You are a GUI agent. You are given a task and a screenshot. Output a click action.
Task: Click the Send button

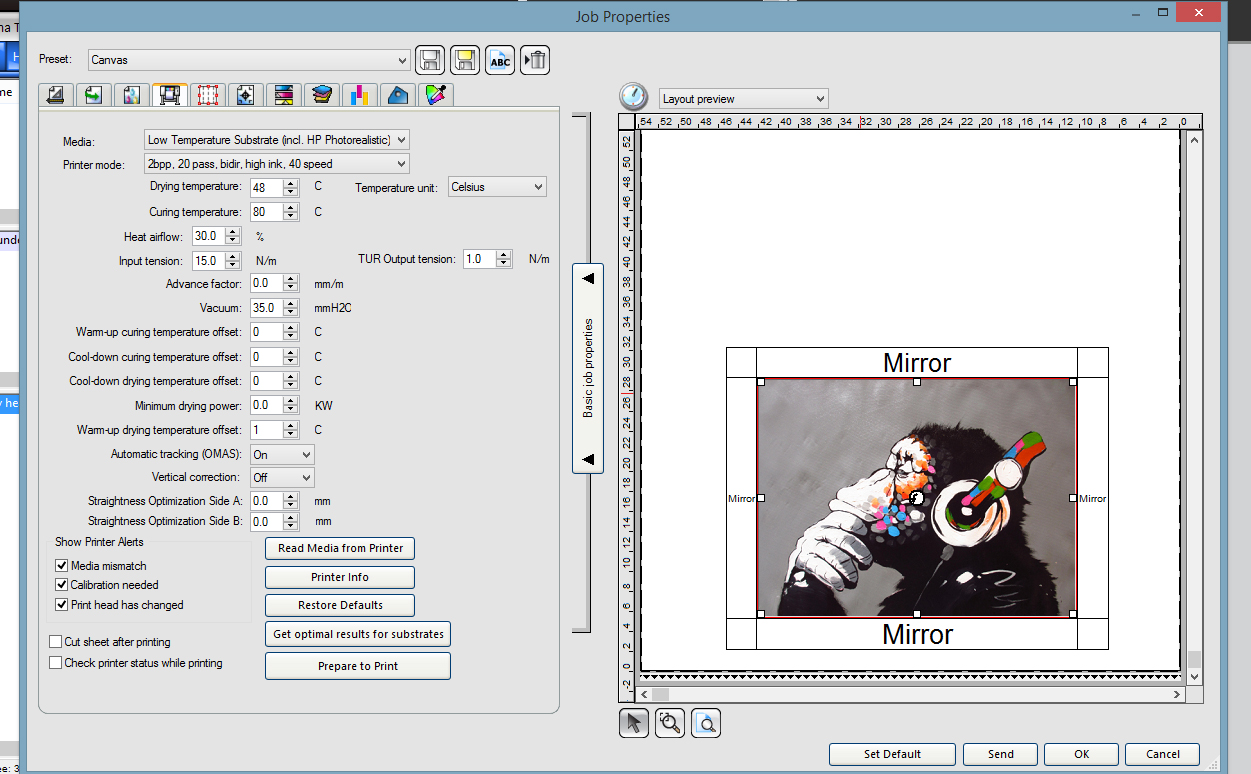tap(1000, 754)
